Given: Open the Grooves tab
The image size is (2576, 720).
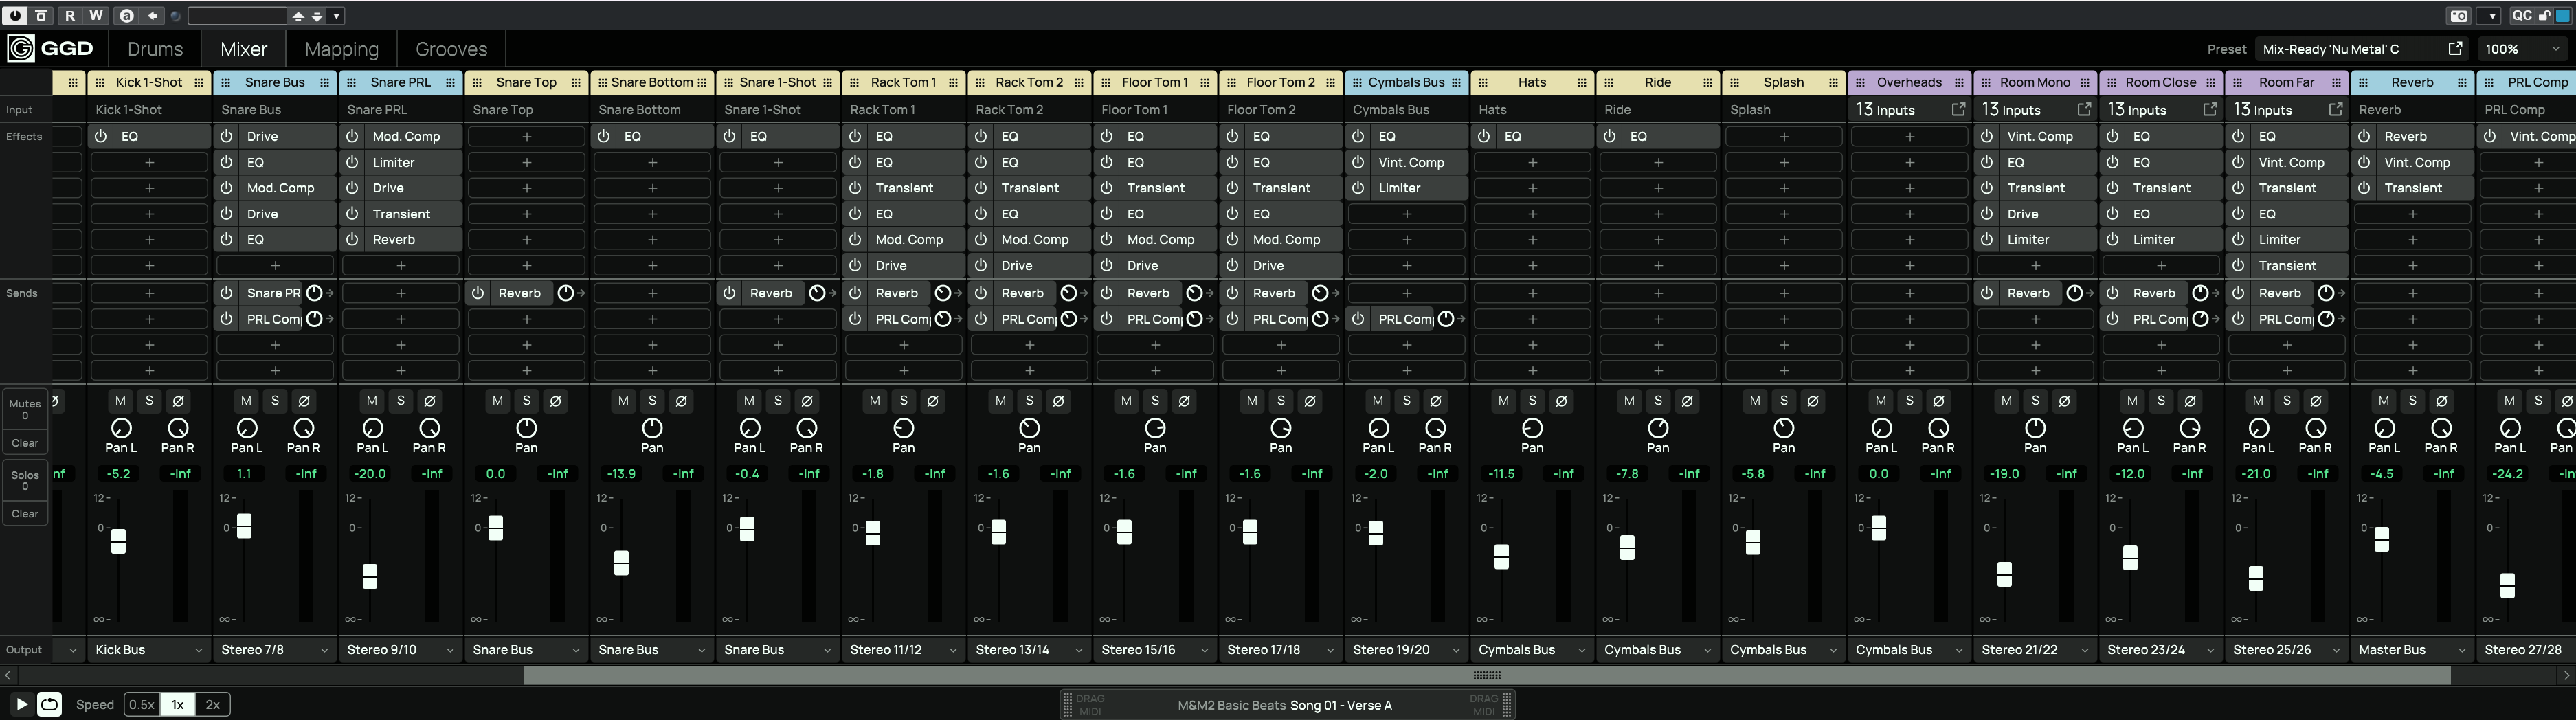Looking at the screenshot, I should (x=451, y=49).
